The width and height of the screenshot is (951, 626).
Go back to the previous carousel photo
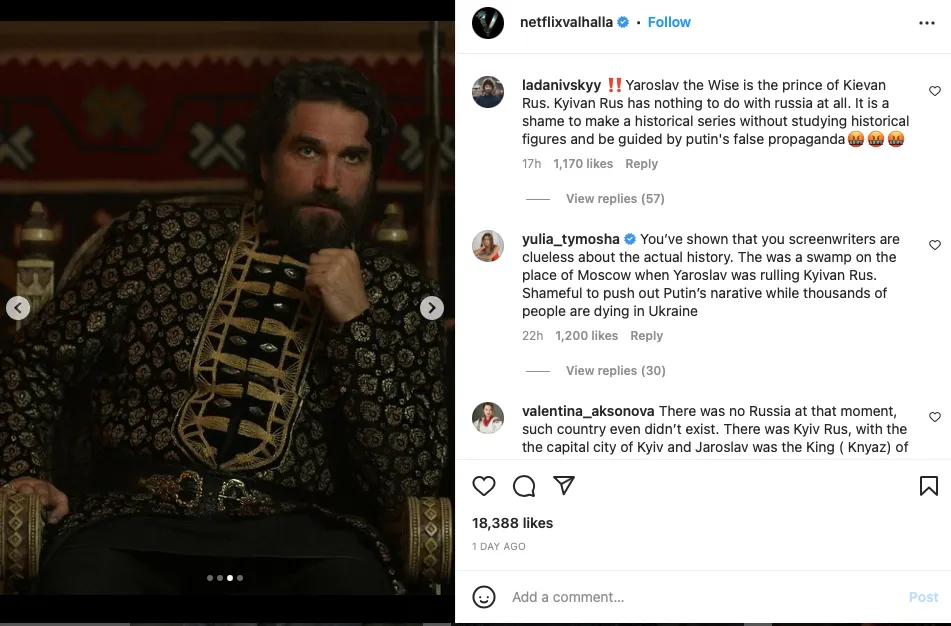[17, 308]
